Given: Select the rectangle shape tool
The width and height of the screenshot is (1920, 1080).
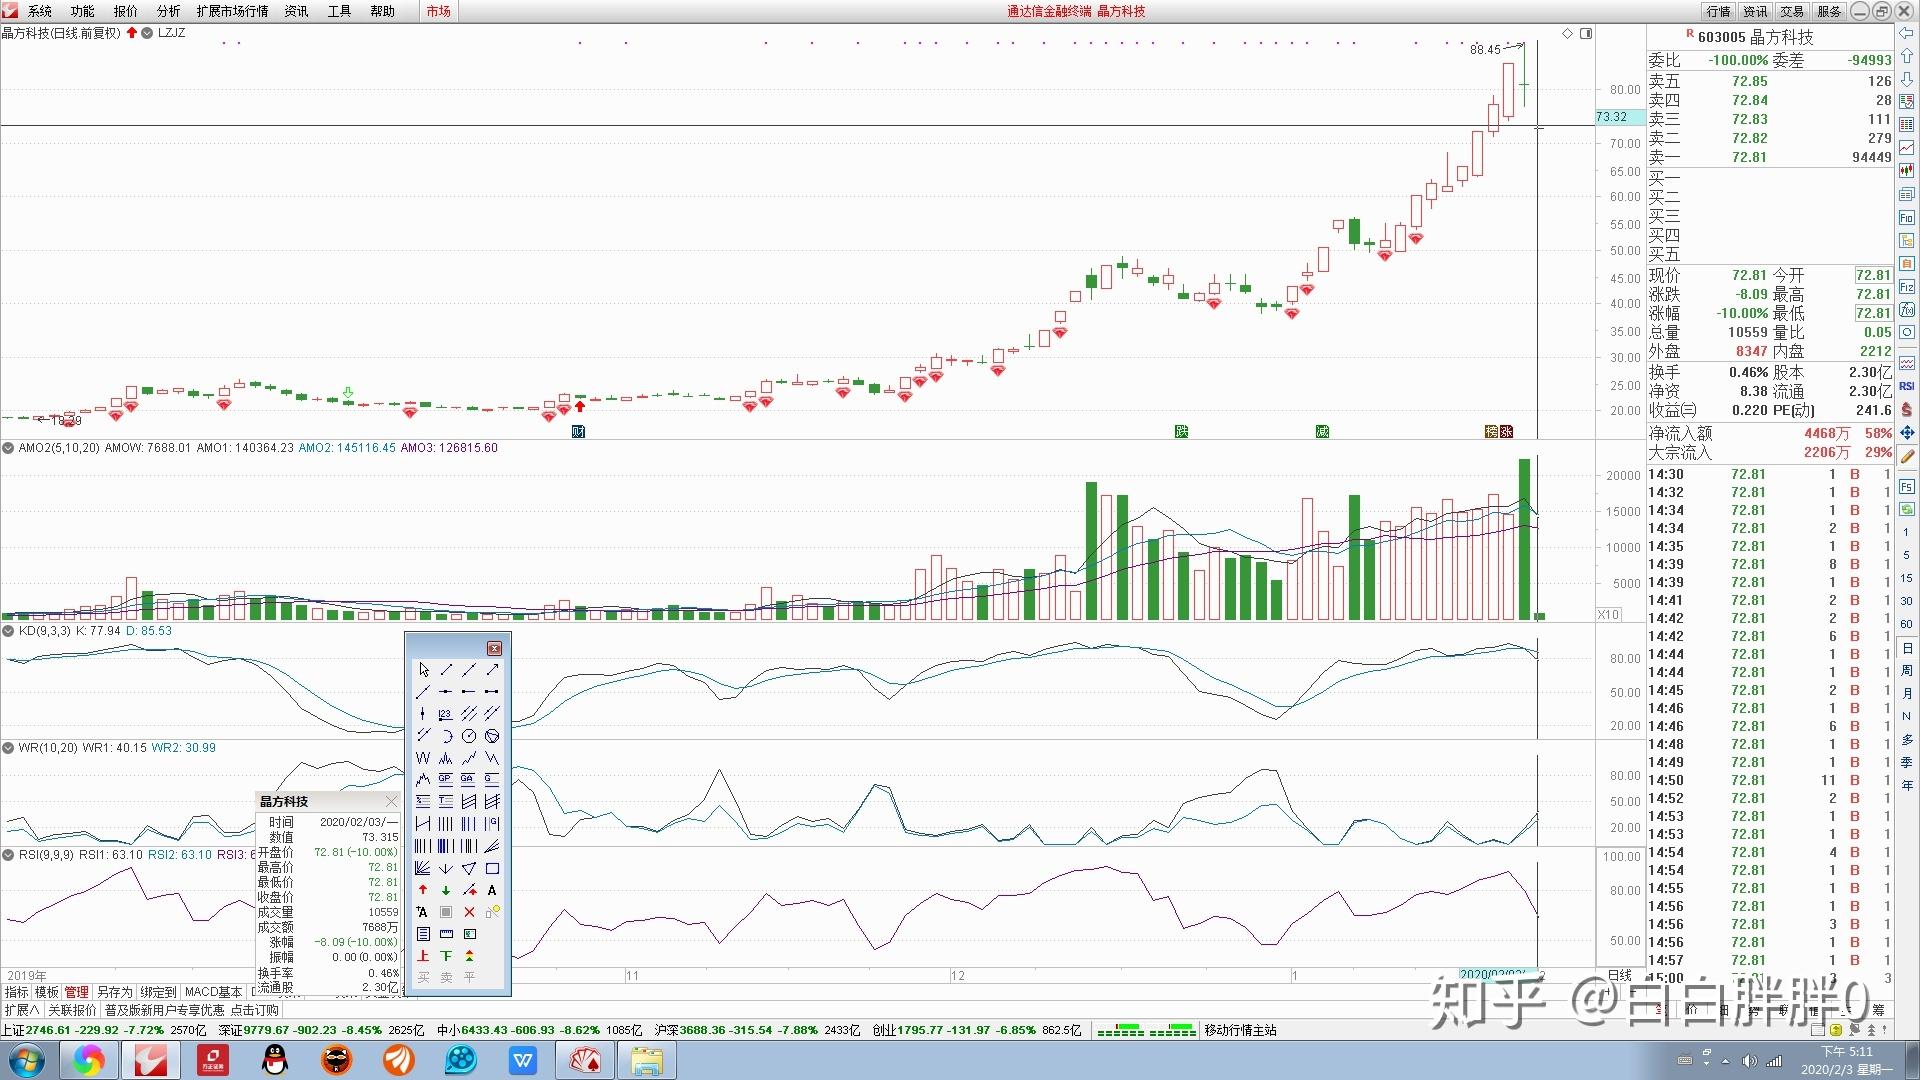Looking at the screenshot, I should [x=492, y=868].
